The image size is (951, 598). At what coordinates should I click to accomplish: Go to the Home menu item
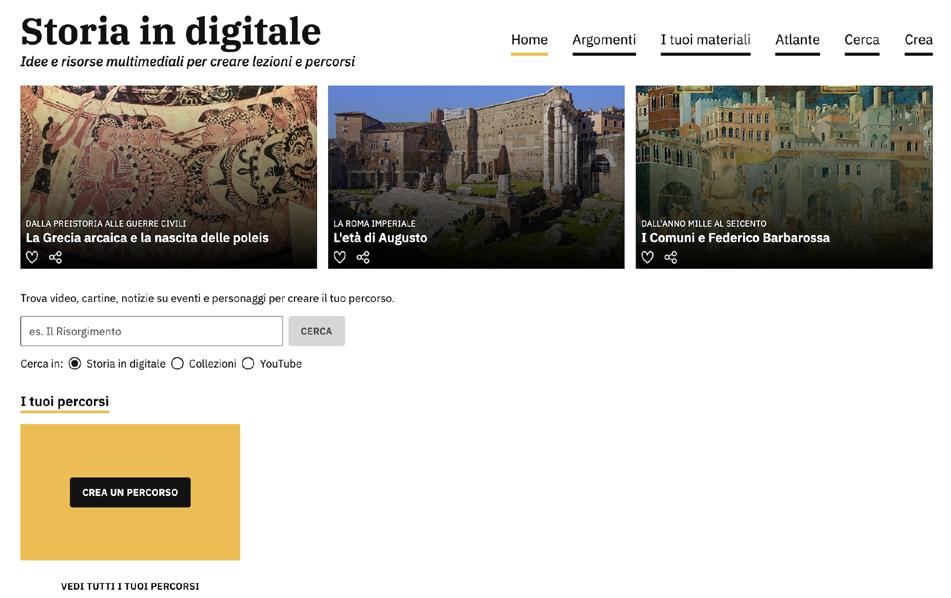click(x=529, y=40)
